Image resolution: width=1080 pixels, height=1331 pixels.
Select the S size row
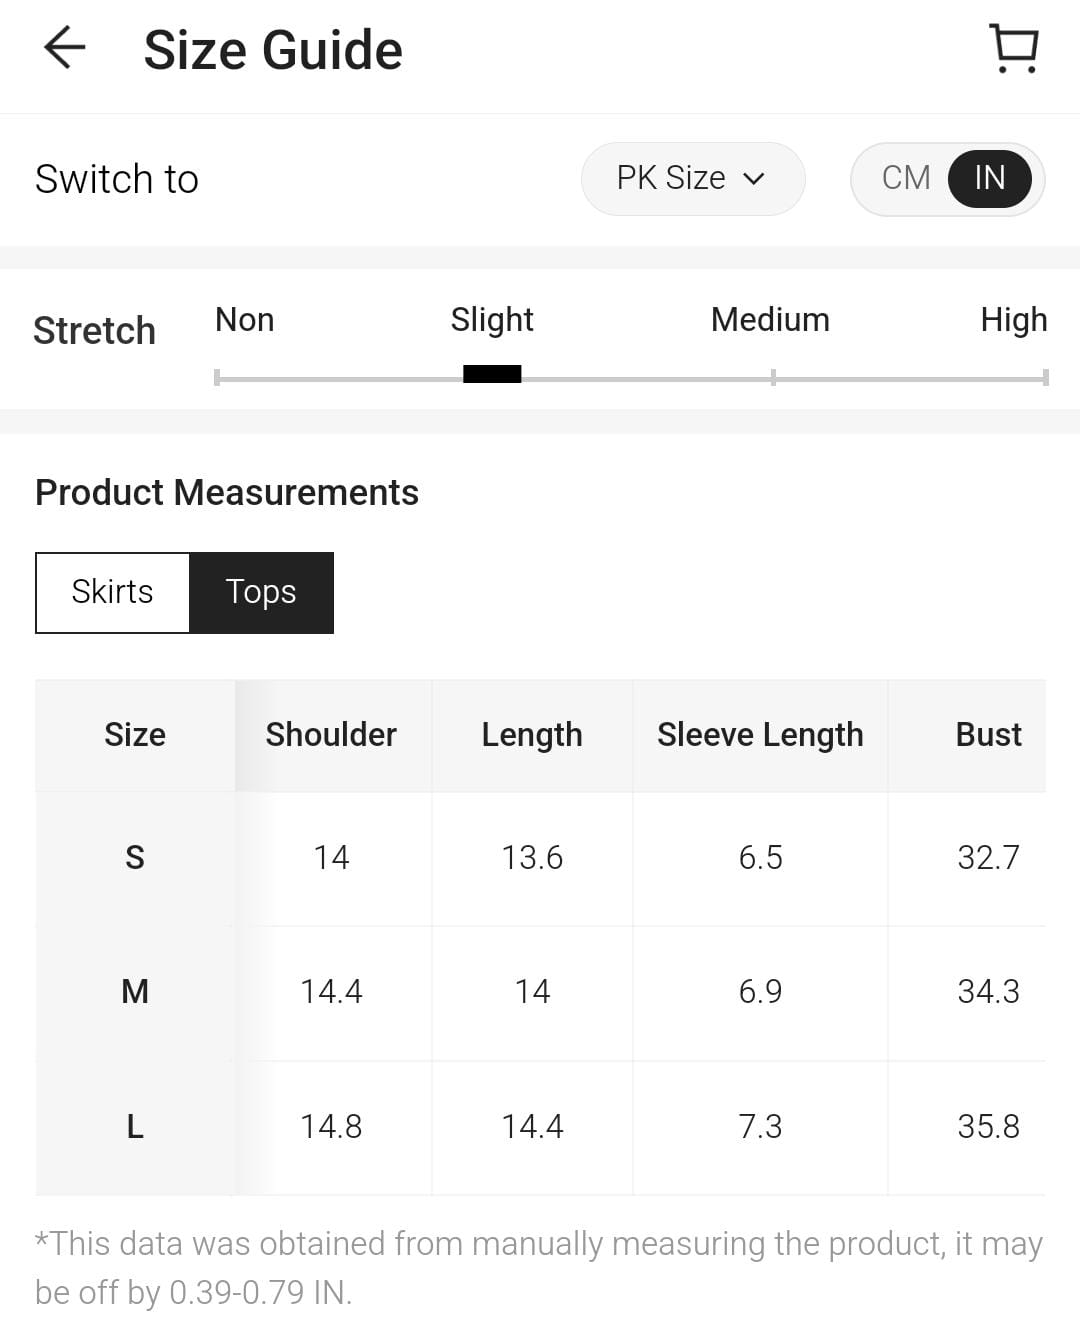coord(135,858)
